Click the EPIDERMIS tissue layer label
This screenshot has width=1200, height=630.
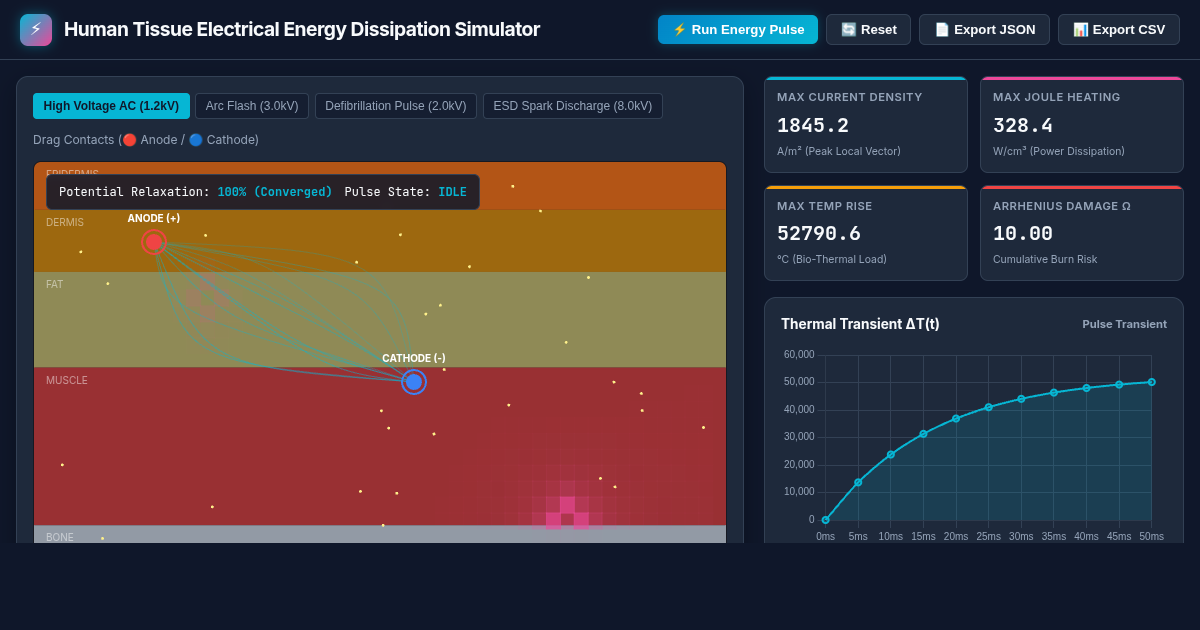(x=72, y=173)
